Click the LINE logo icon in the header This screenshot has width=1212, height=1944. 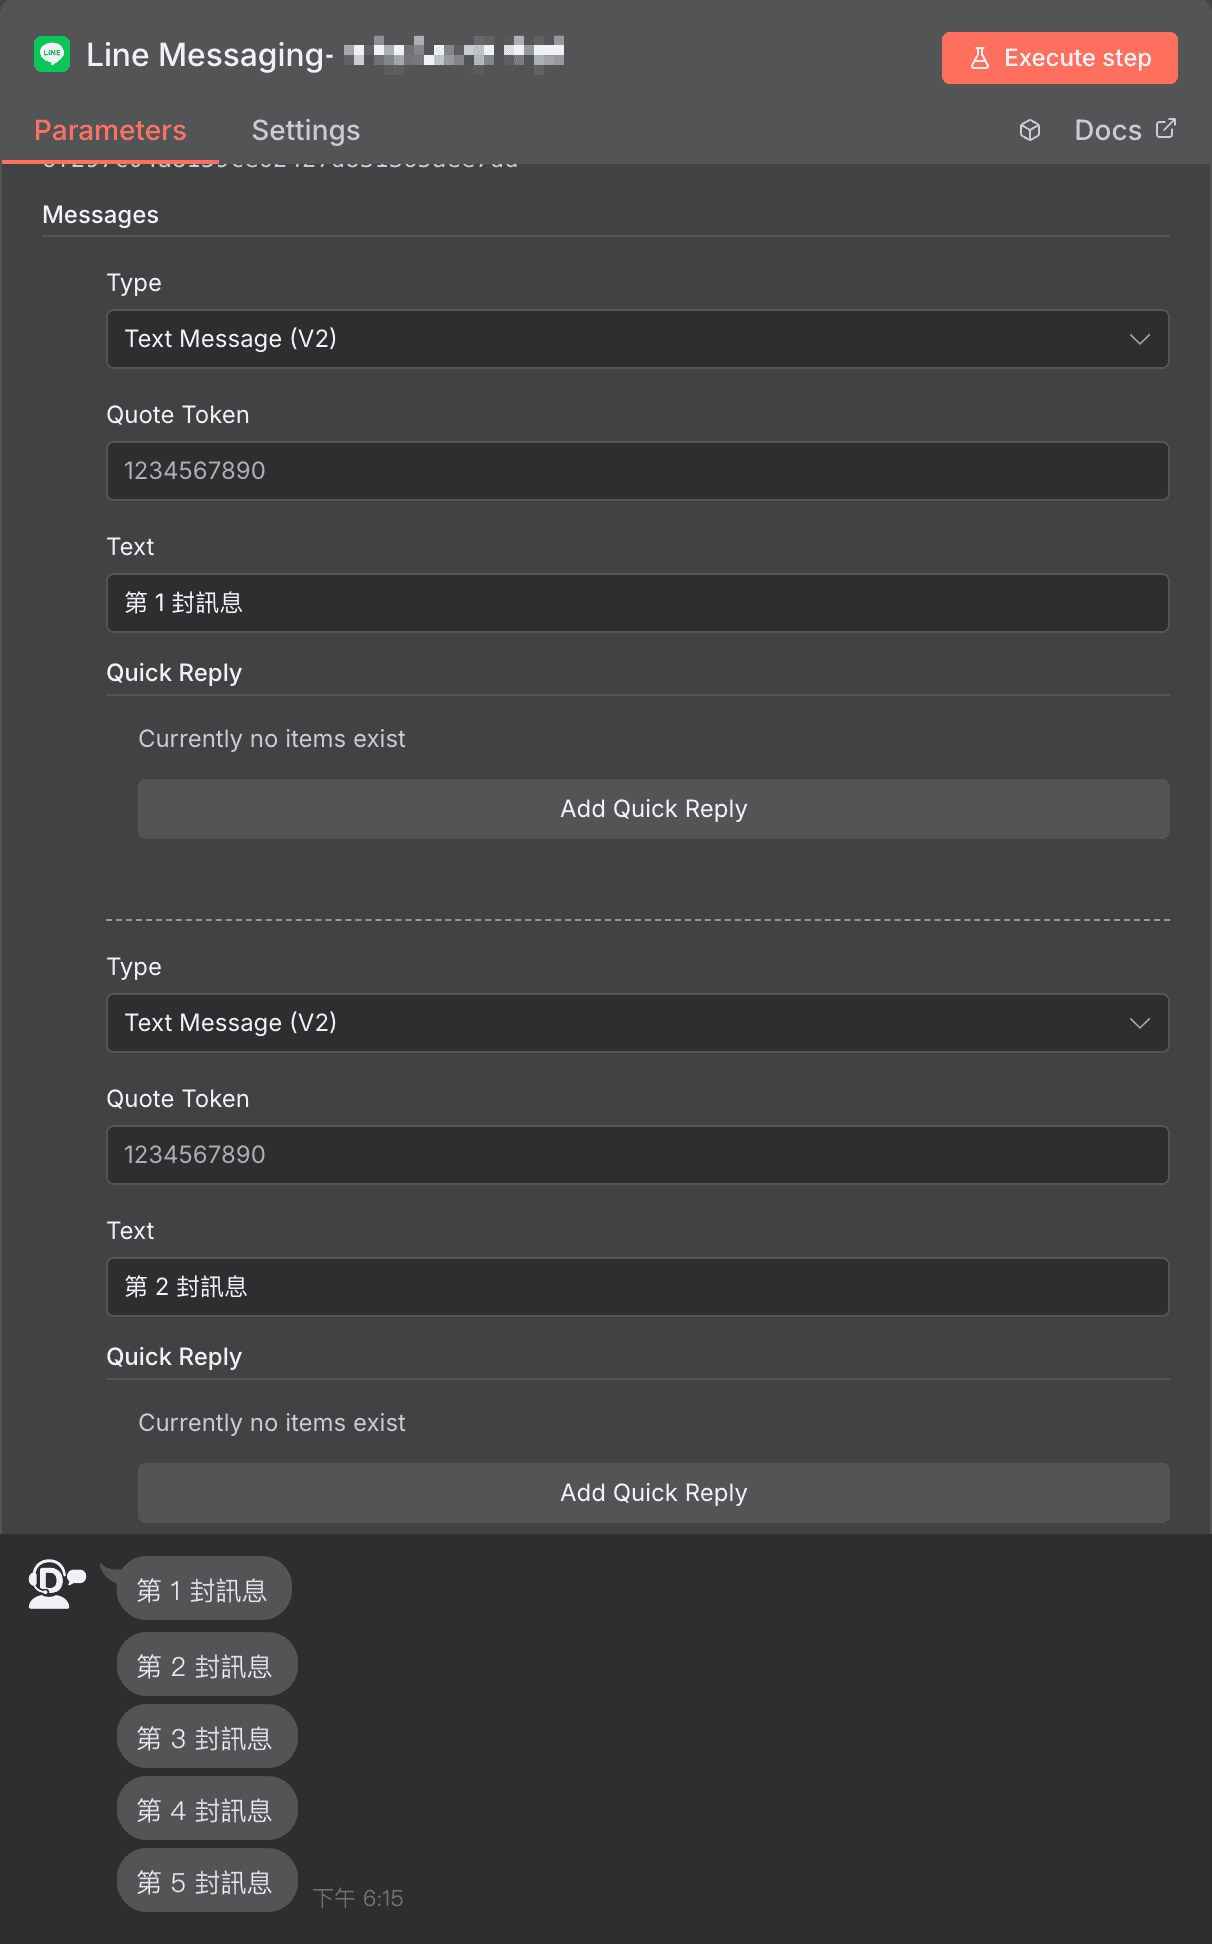[x=52, y=55]
